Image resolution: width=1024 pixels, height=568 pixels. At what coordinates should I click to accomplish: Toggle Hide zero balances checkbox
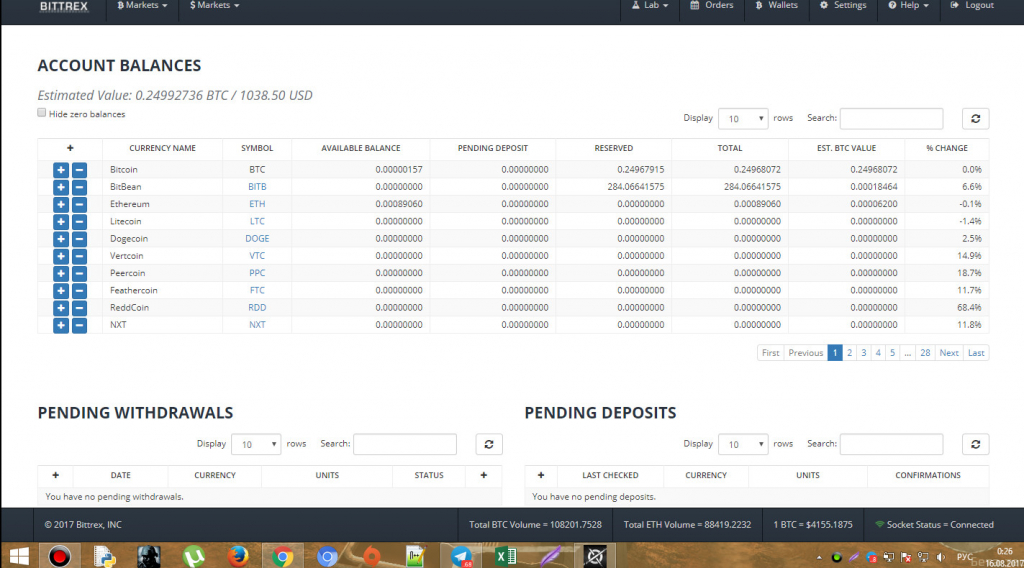click(x=42, y=113)
